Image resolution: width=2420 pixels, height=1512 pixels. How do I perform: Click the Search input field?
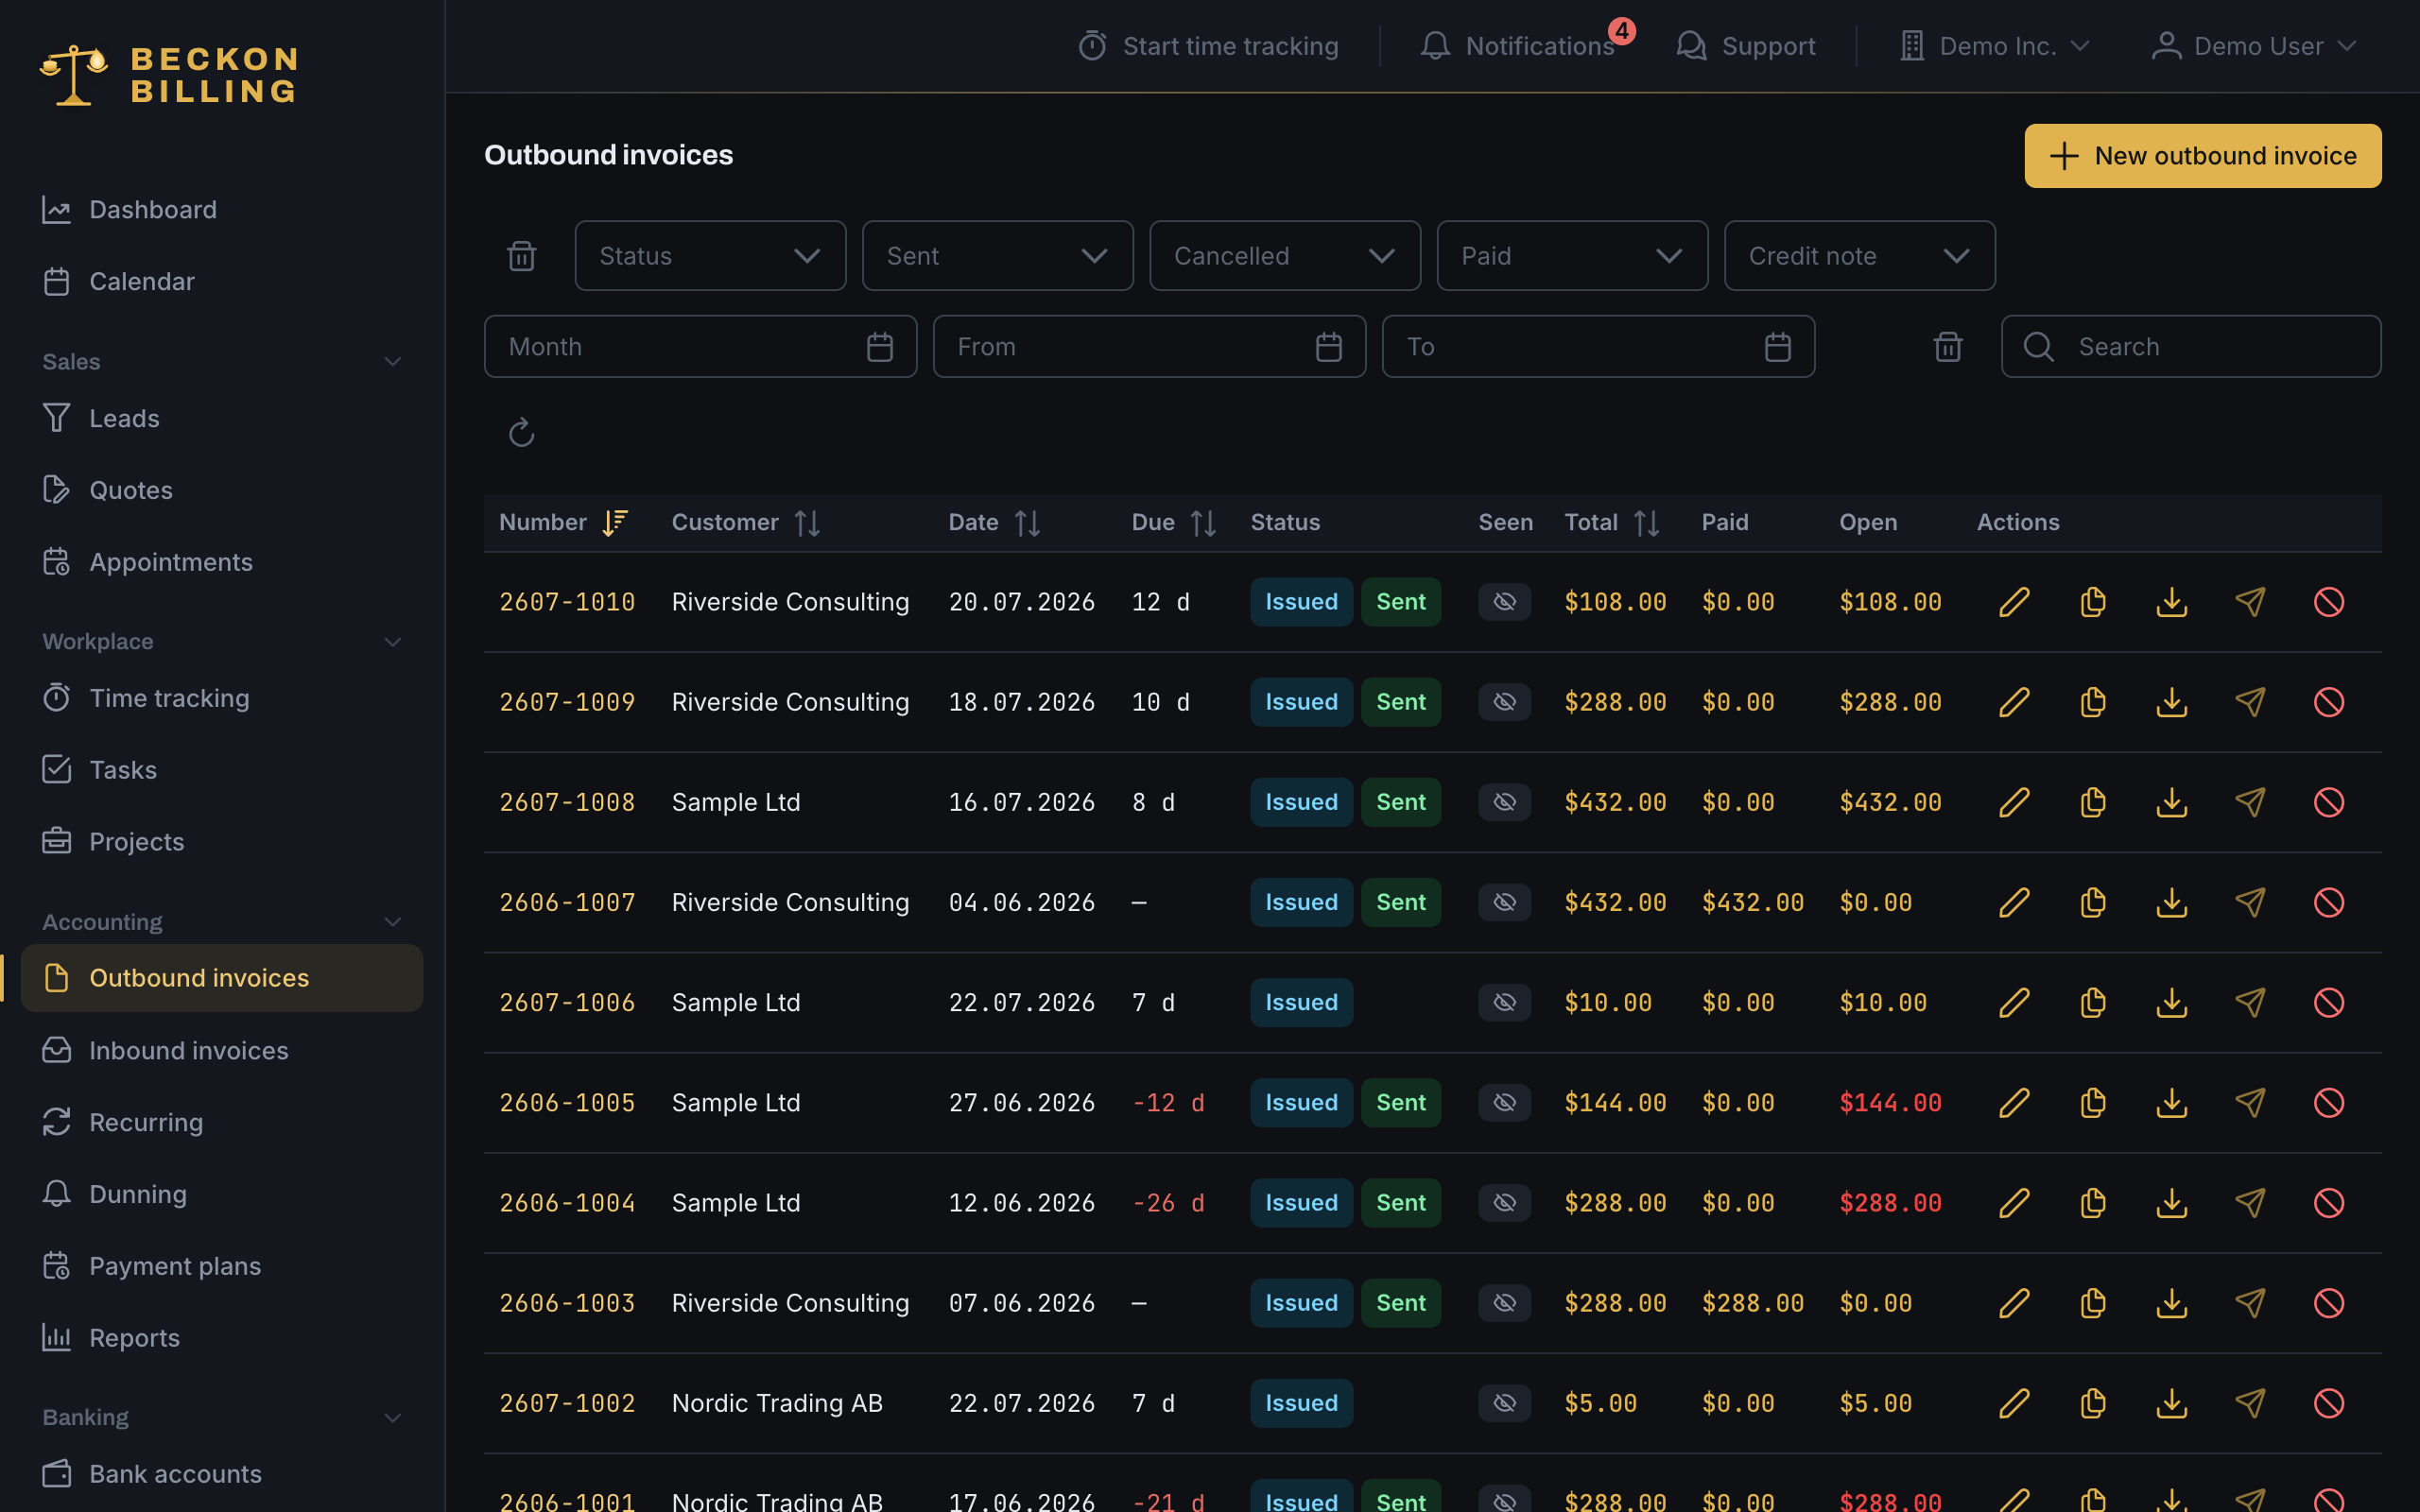(2191, 347)
